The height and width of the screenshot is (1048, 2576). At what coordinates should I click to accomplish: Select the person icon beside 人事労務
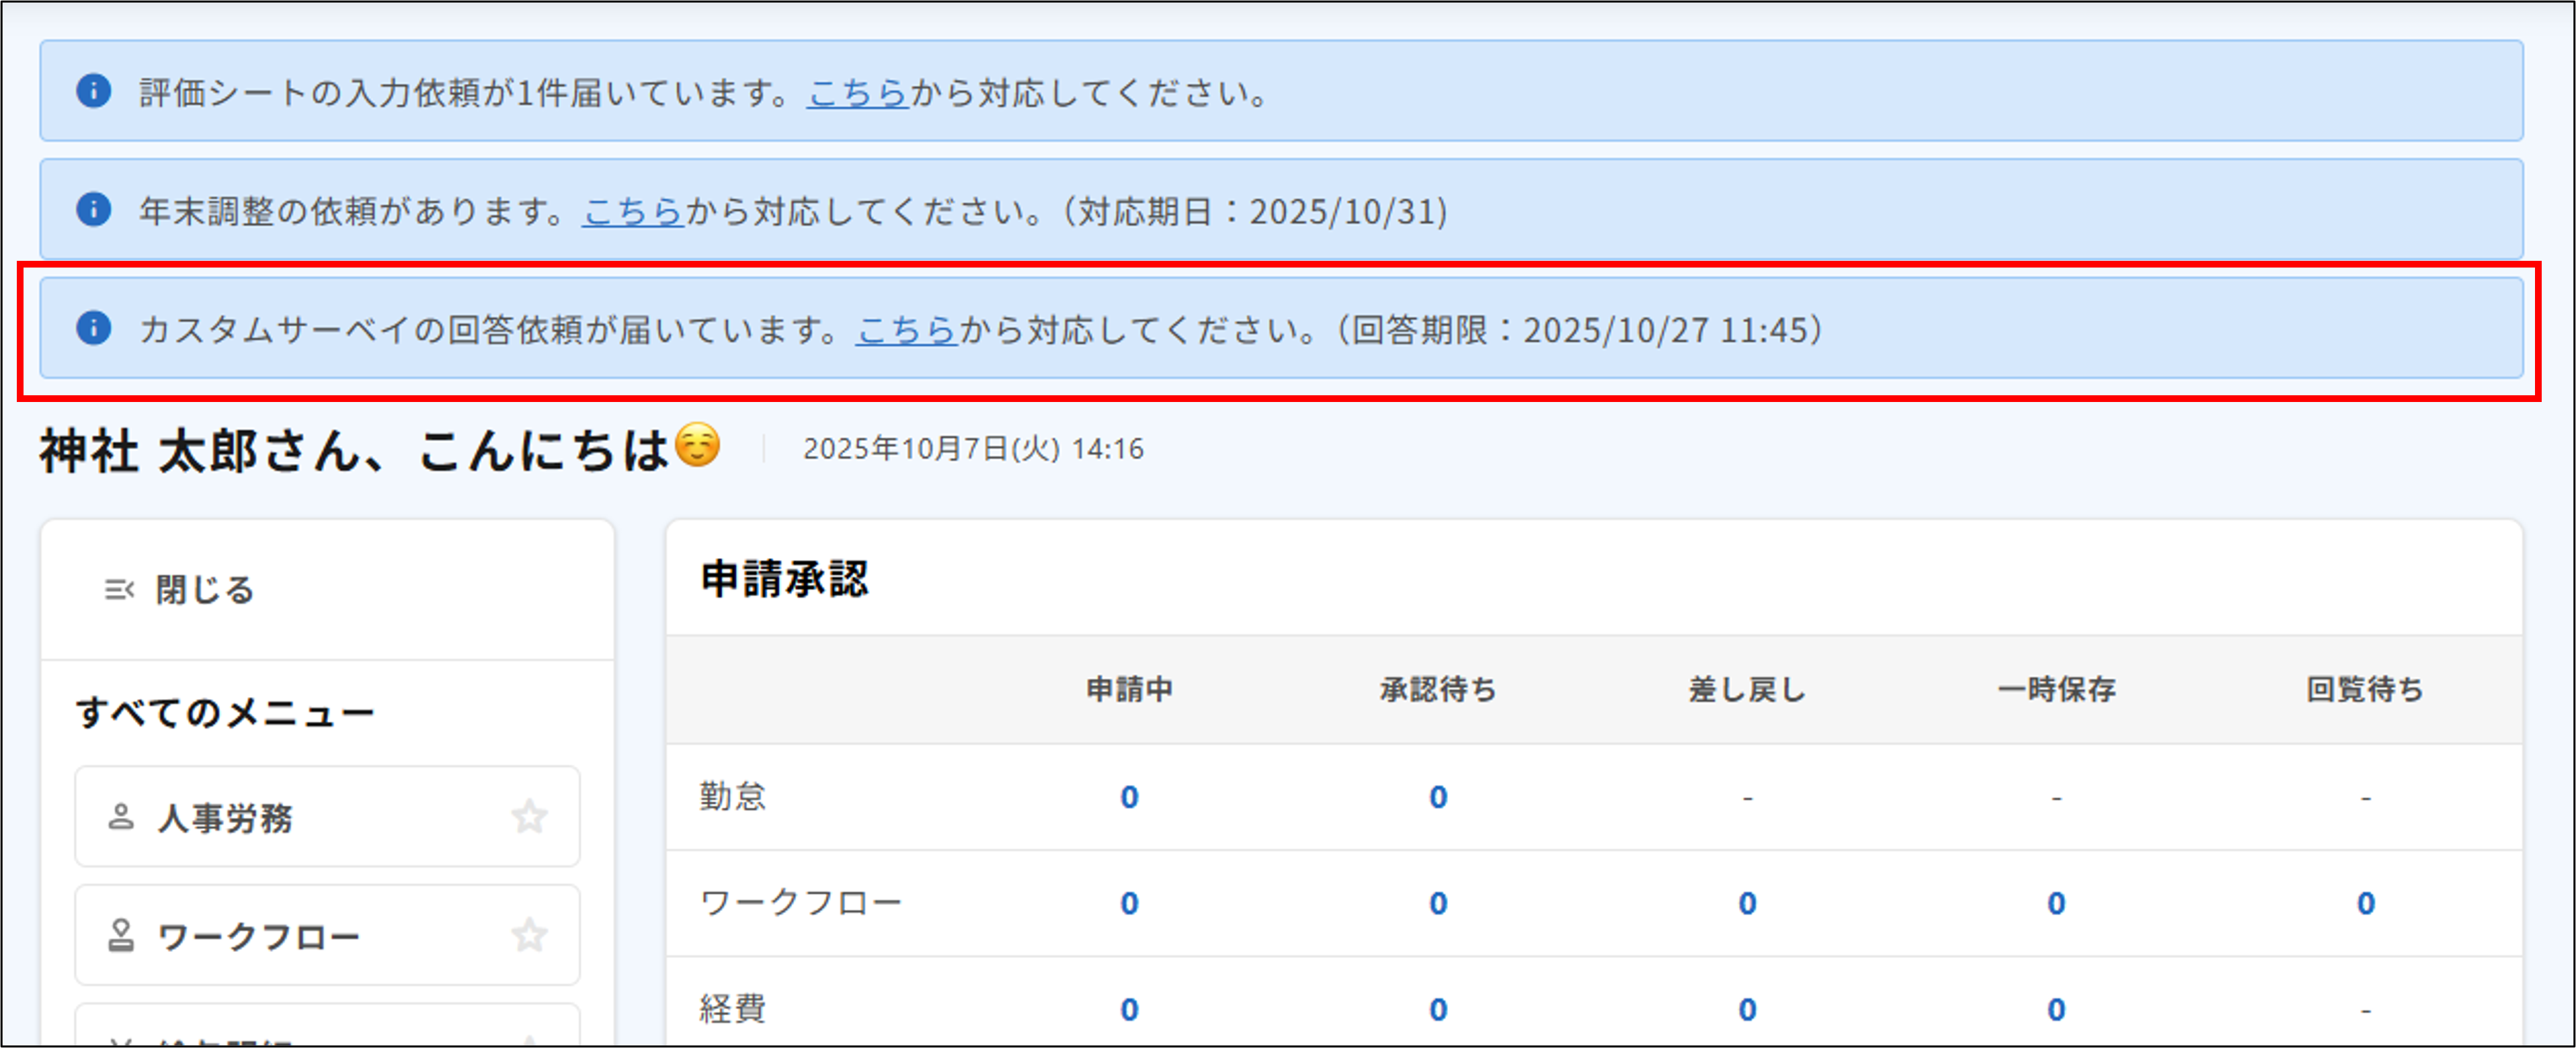coord(121,817)
